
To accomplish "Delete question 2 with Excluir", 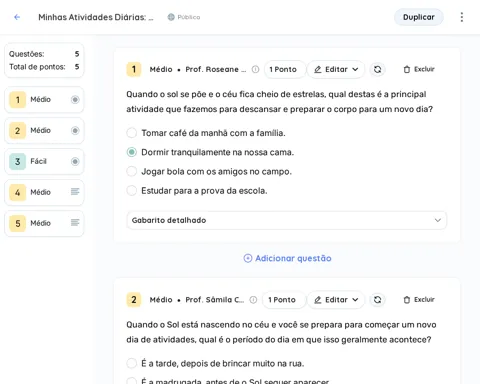I will [x=419, y=300].
